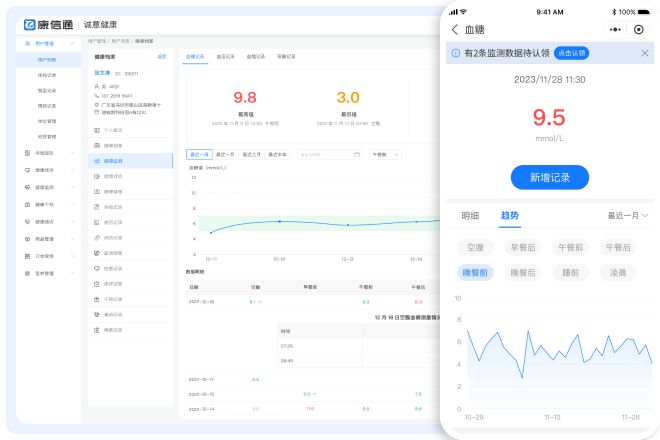Open the meal-time dropdown next to date field

(385, 155)
